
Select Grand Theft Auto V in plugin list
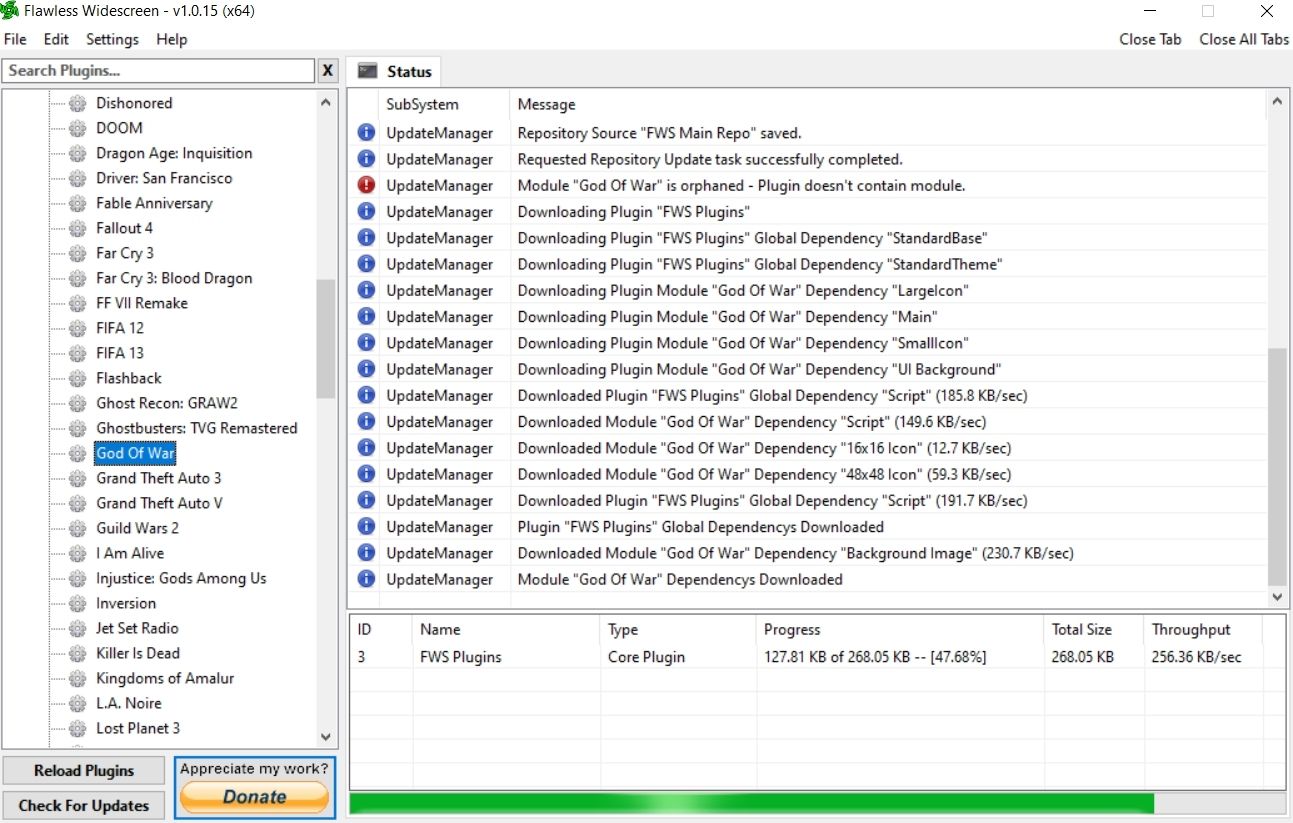pos(159,503)
